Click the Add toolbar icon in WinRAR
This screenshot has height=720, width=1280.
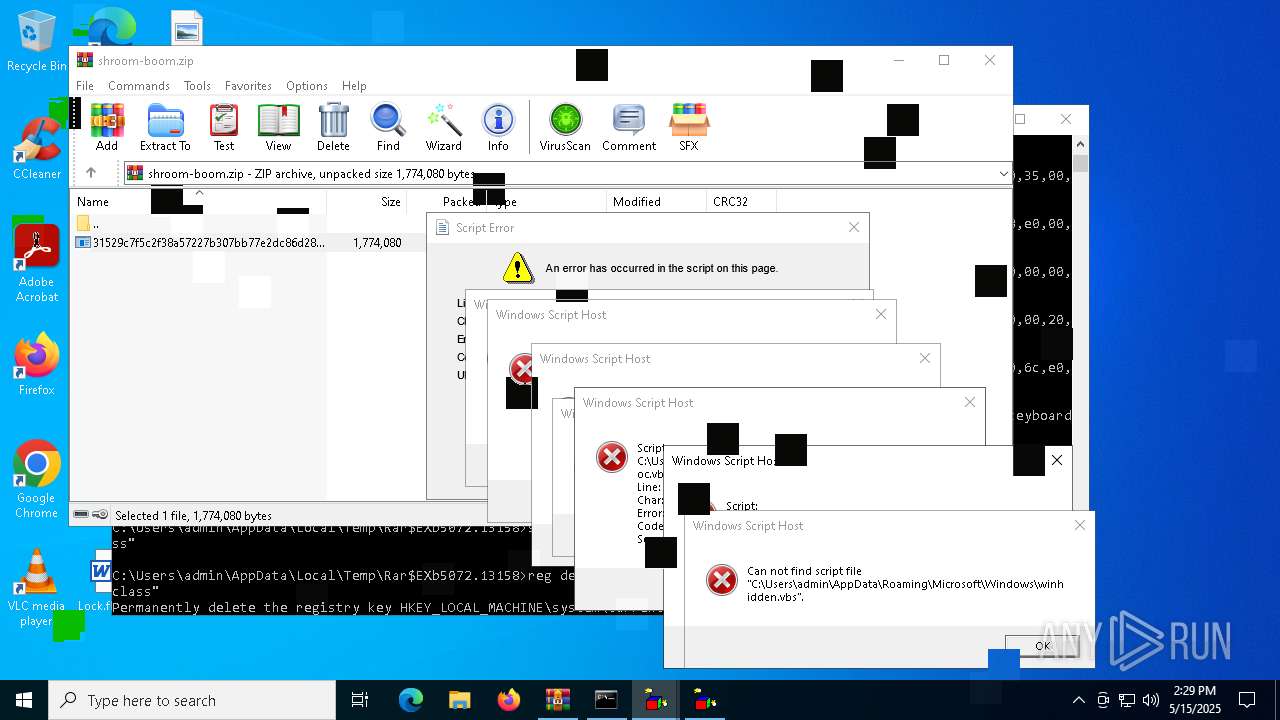[107, 127]
